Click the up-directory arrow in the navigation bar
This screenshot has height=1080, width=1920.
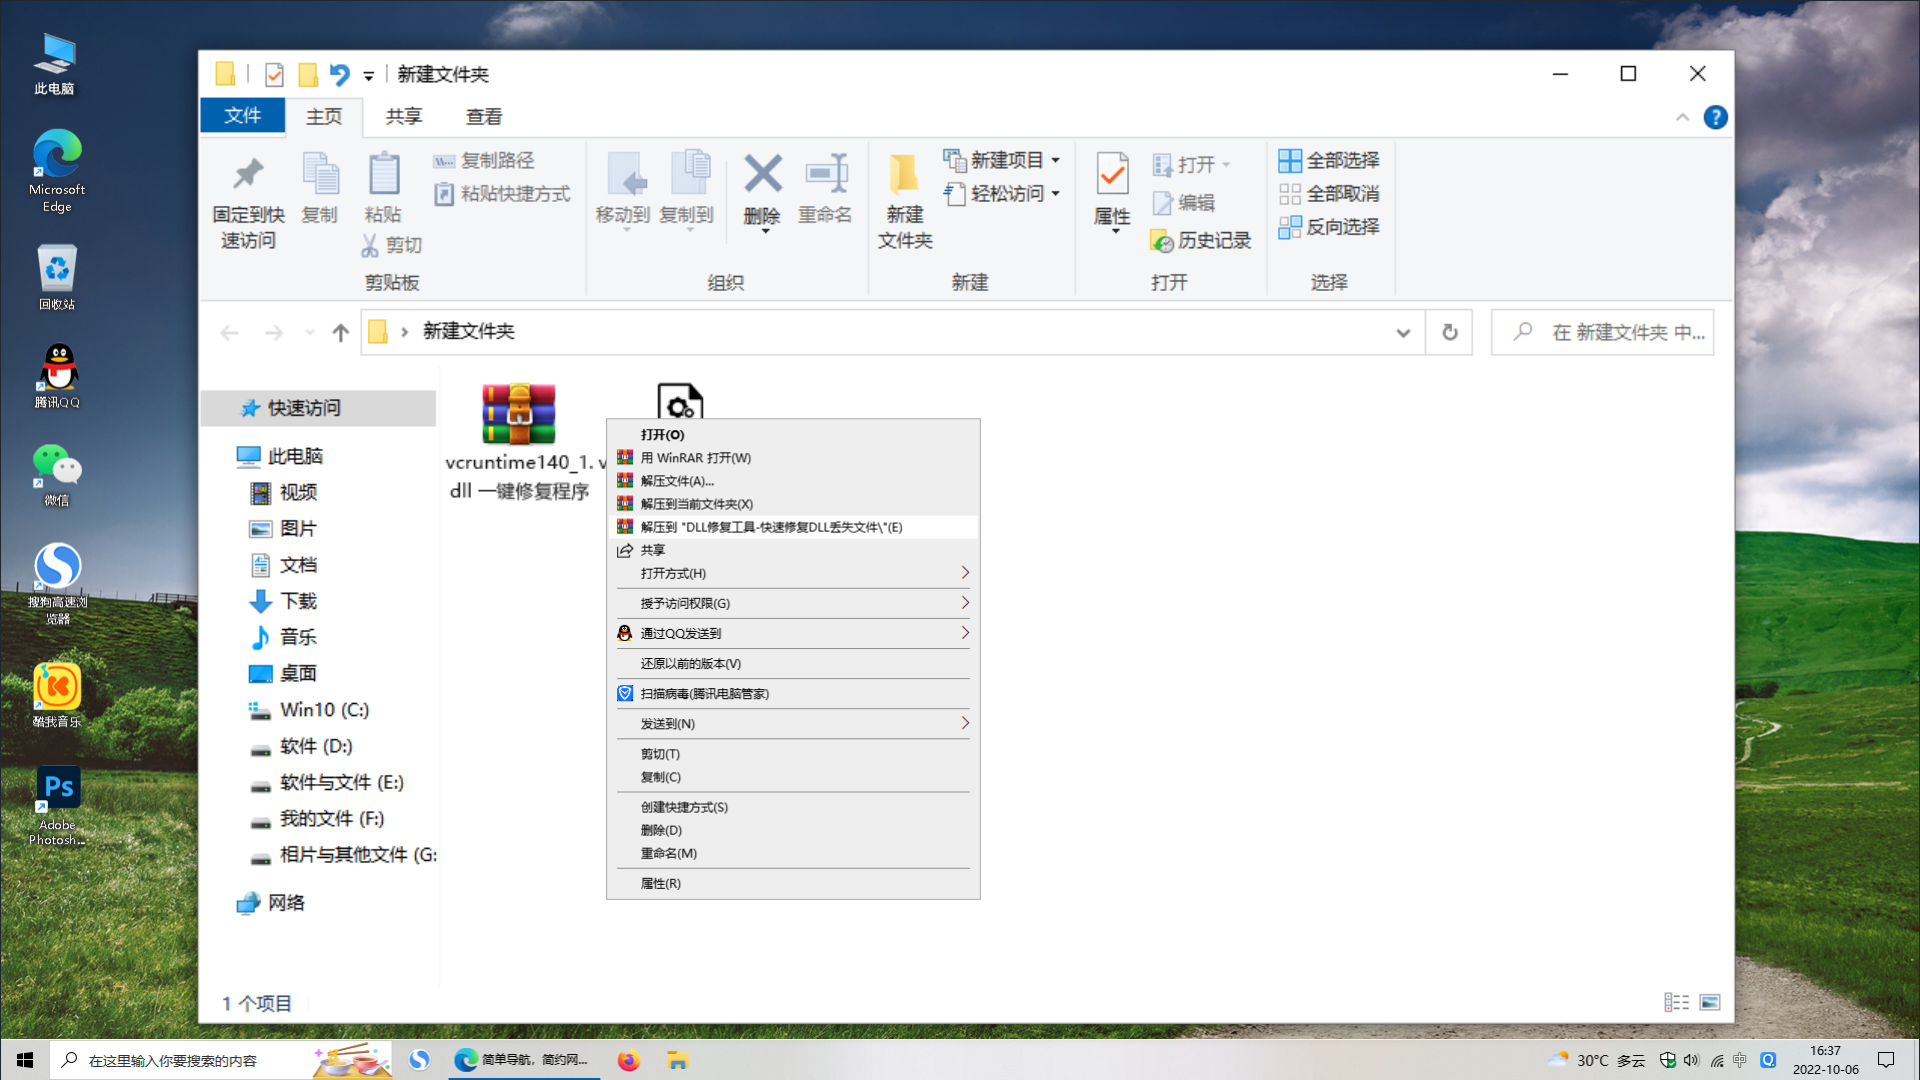[x=340, y=332]
